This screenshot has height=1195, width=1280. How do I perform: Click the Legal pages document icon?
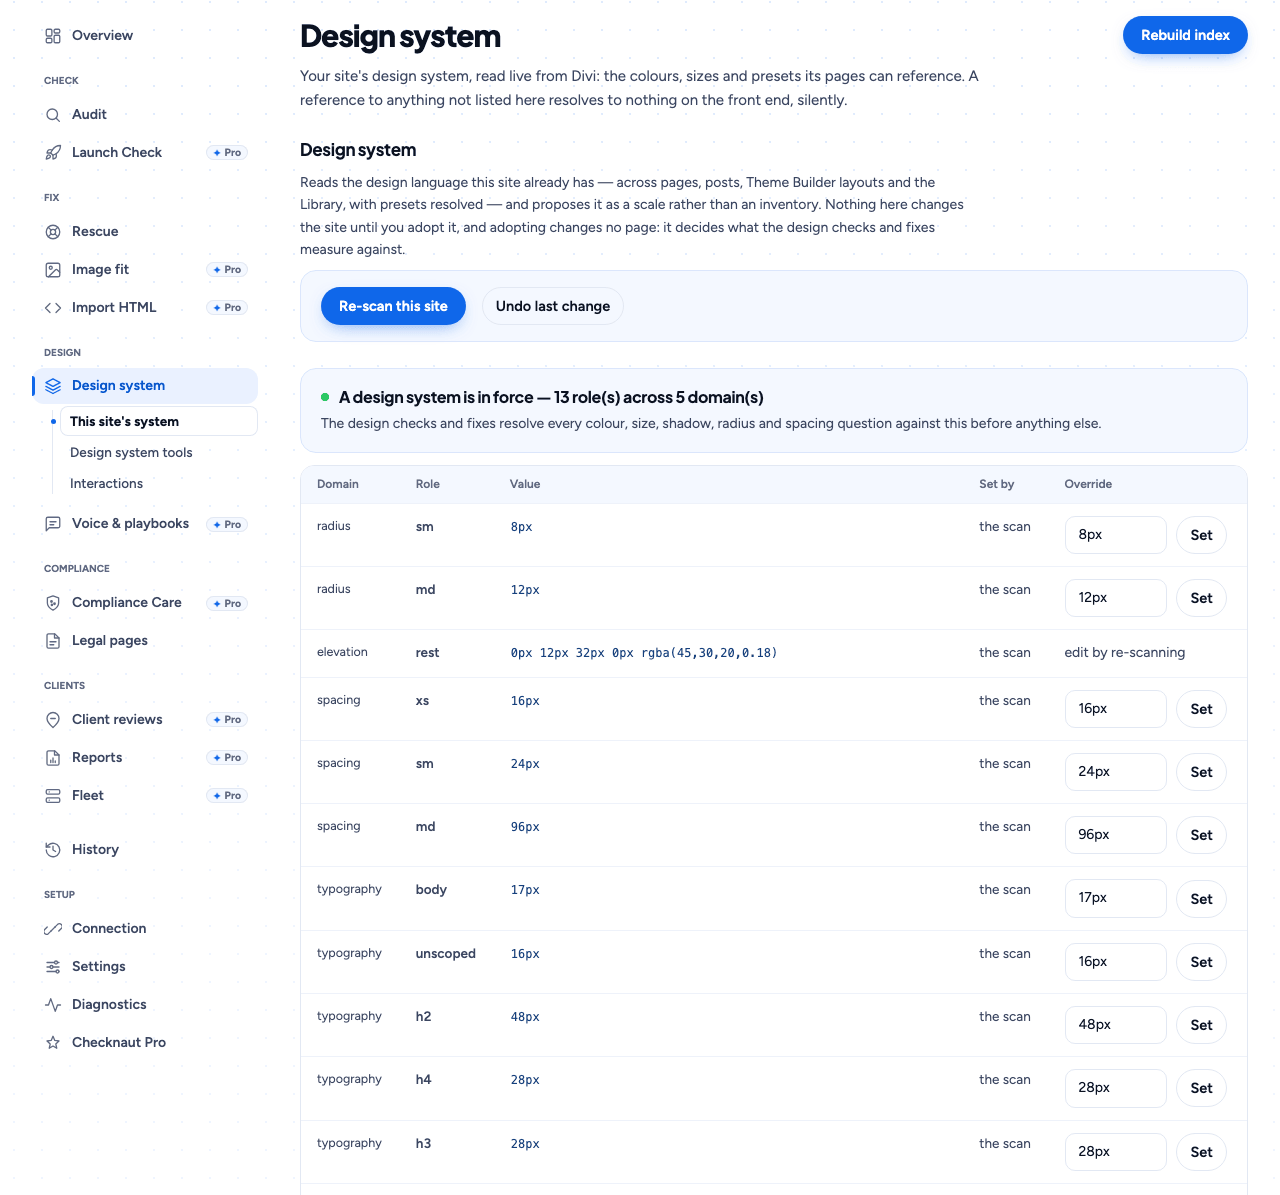click(x=53, y=641)
